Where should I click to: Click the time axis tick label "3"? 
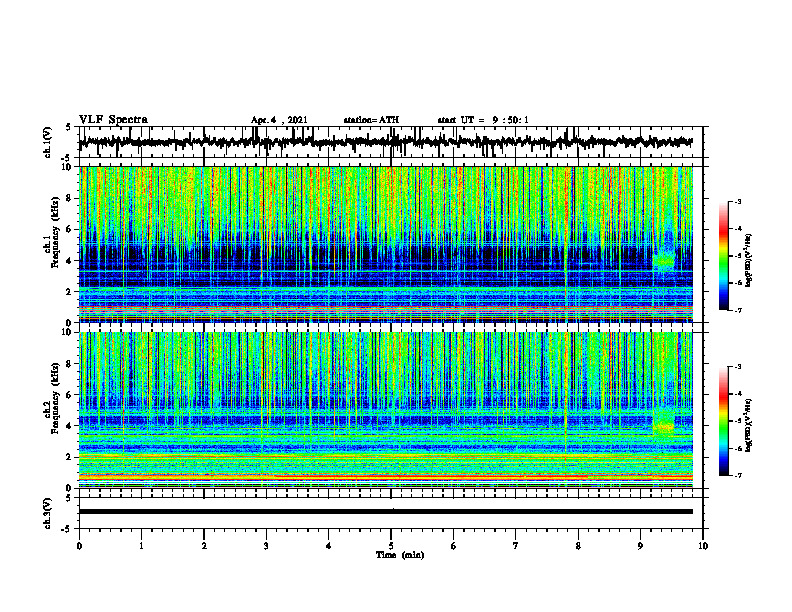click(266, 546)
